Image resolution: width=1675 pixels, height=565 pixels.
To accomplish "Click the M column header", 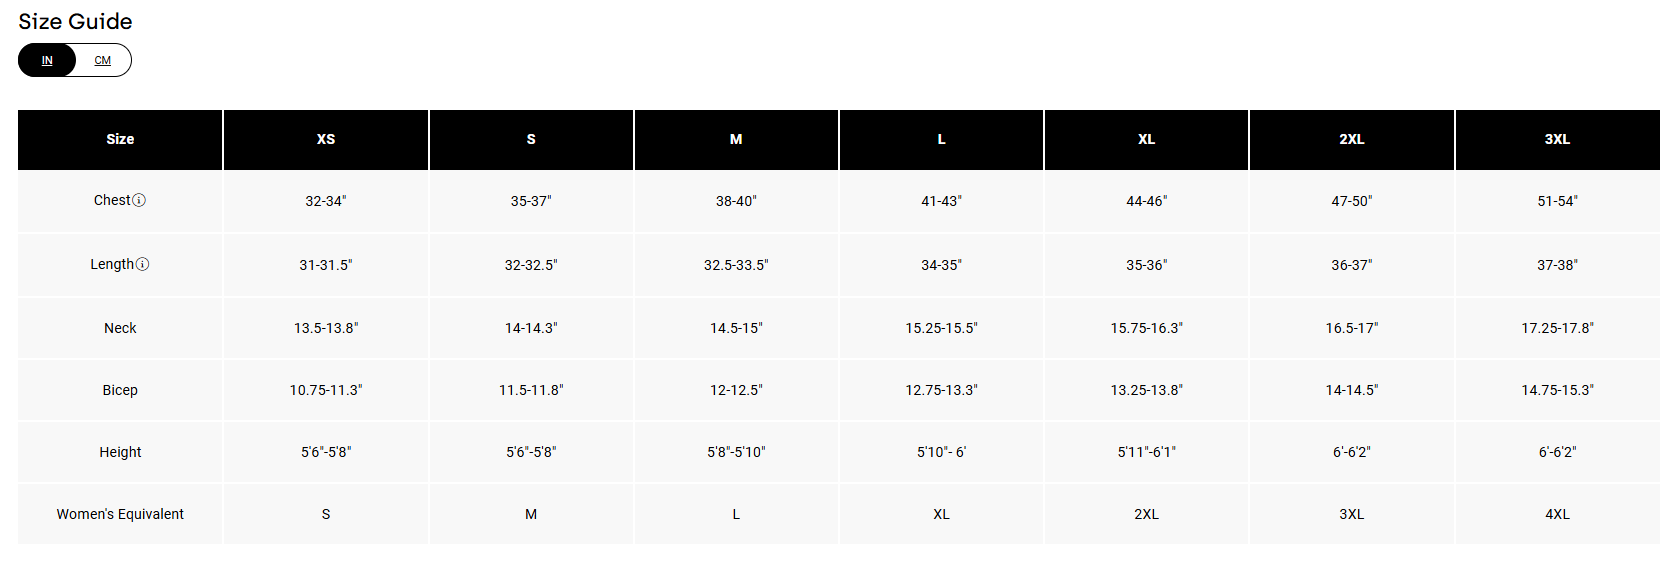I will click(736, 139).
